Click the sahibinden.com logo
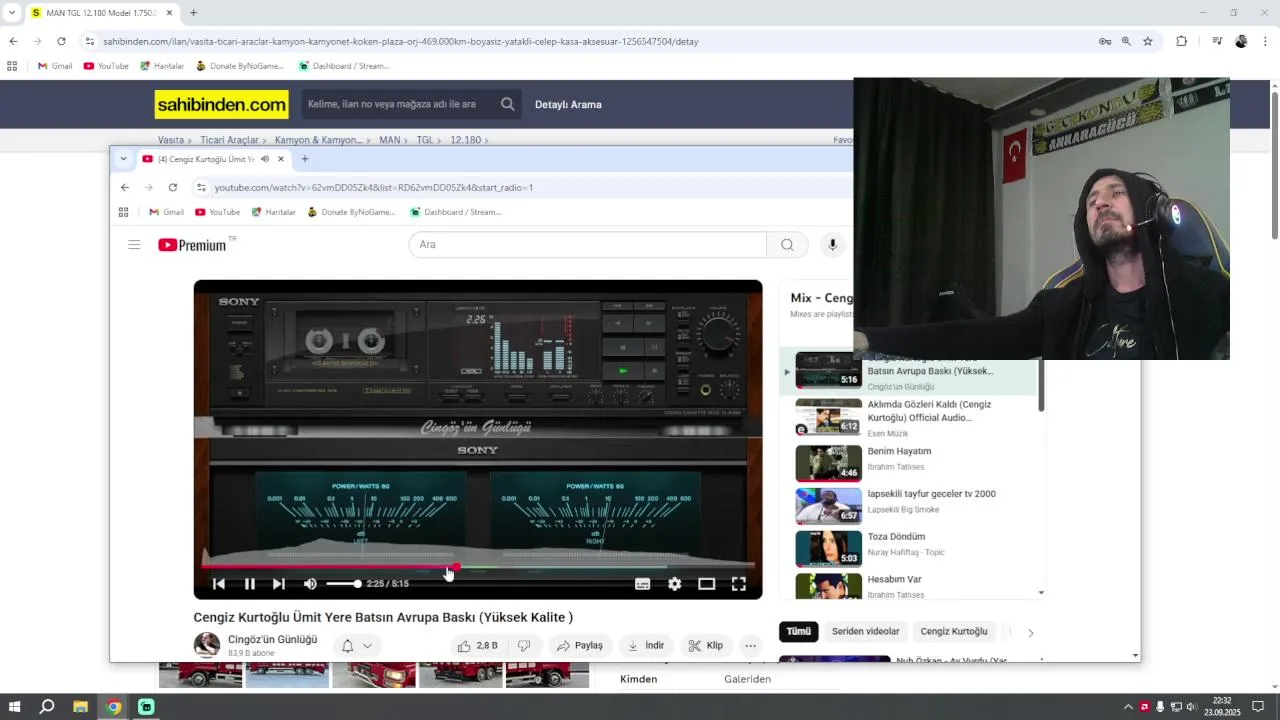1280x720 pixels. (222, 104)
